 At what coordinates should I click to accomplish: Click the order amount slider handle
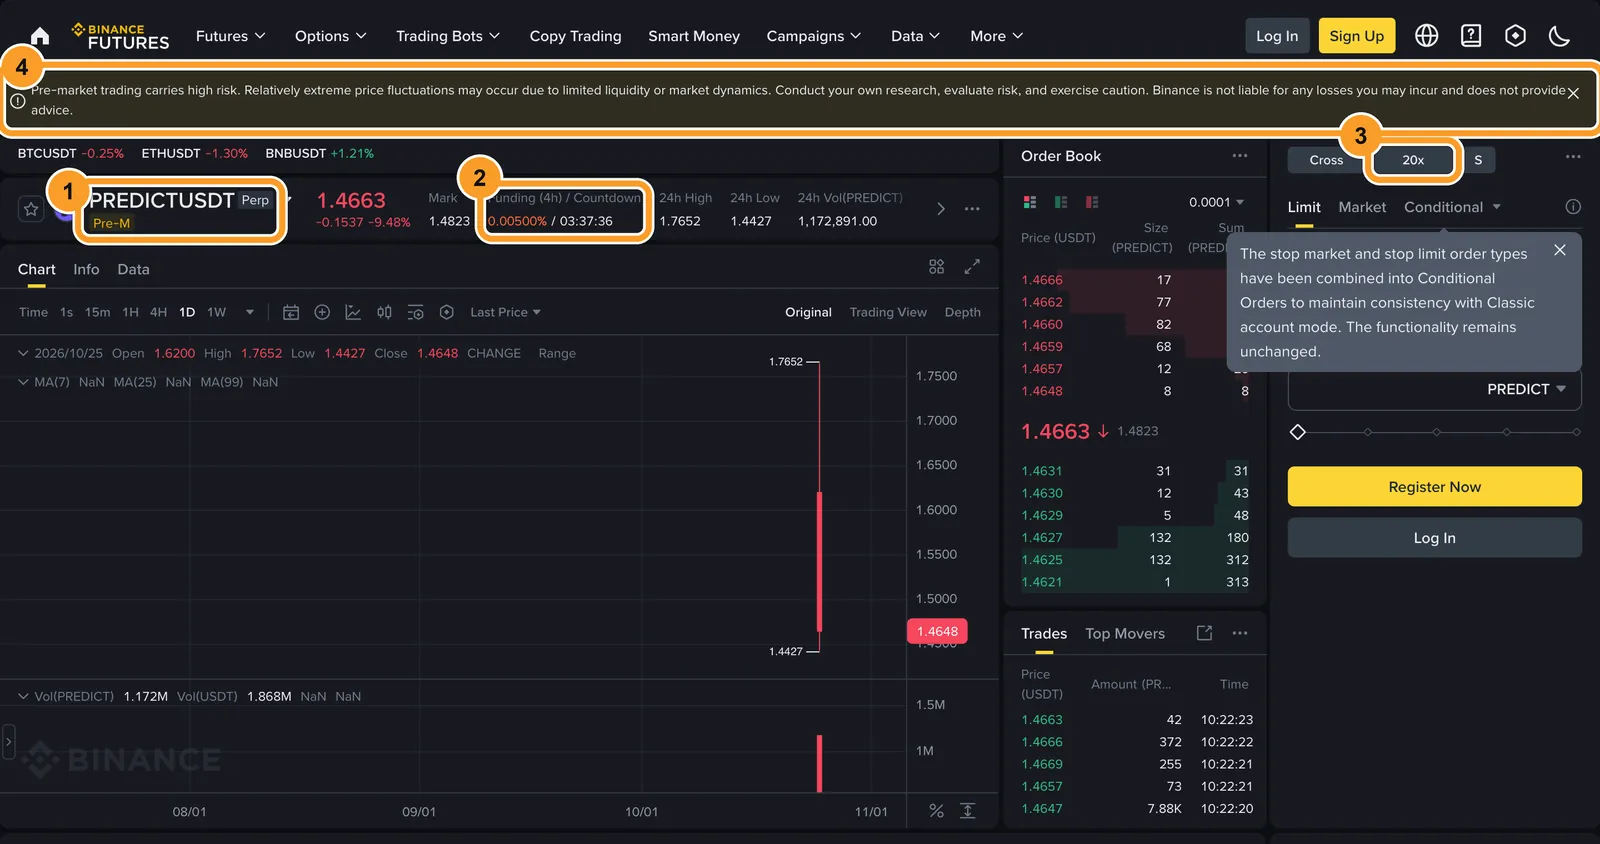[x=1298, y=432]
